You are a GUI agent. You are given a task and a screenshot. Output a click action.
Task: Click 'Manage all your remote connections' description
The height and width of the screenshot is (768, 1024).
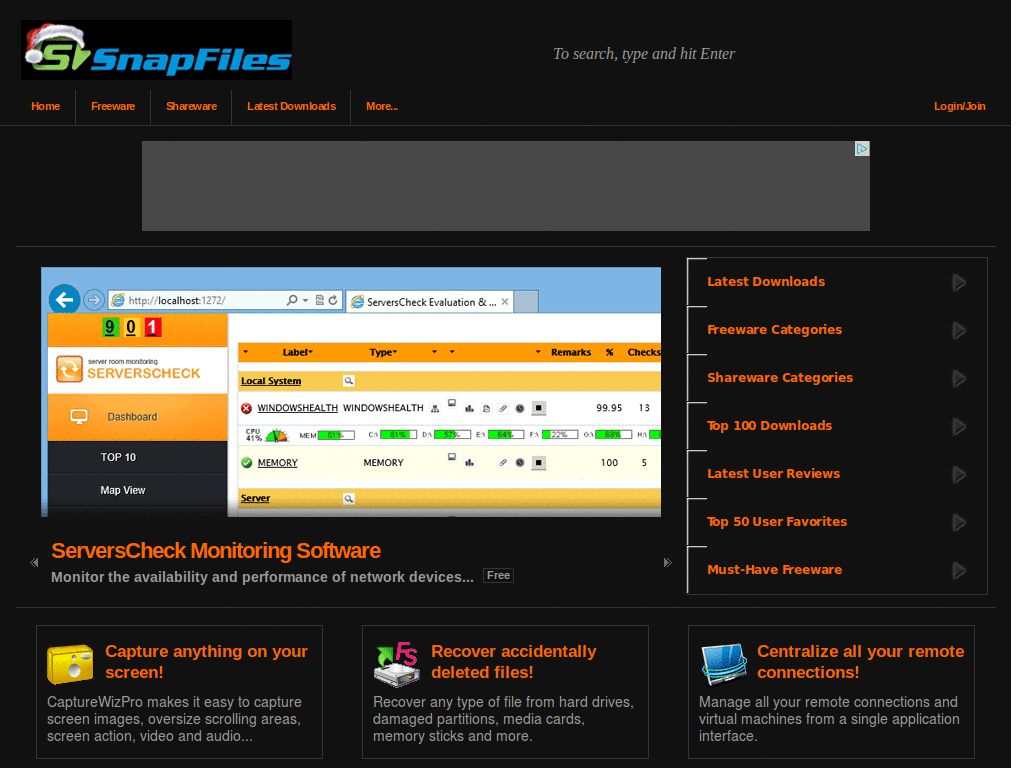[x=829, y=719]
